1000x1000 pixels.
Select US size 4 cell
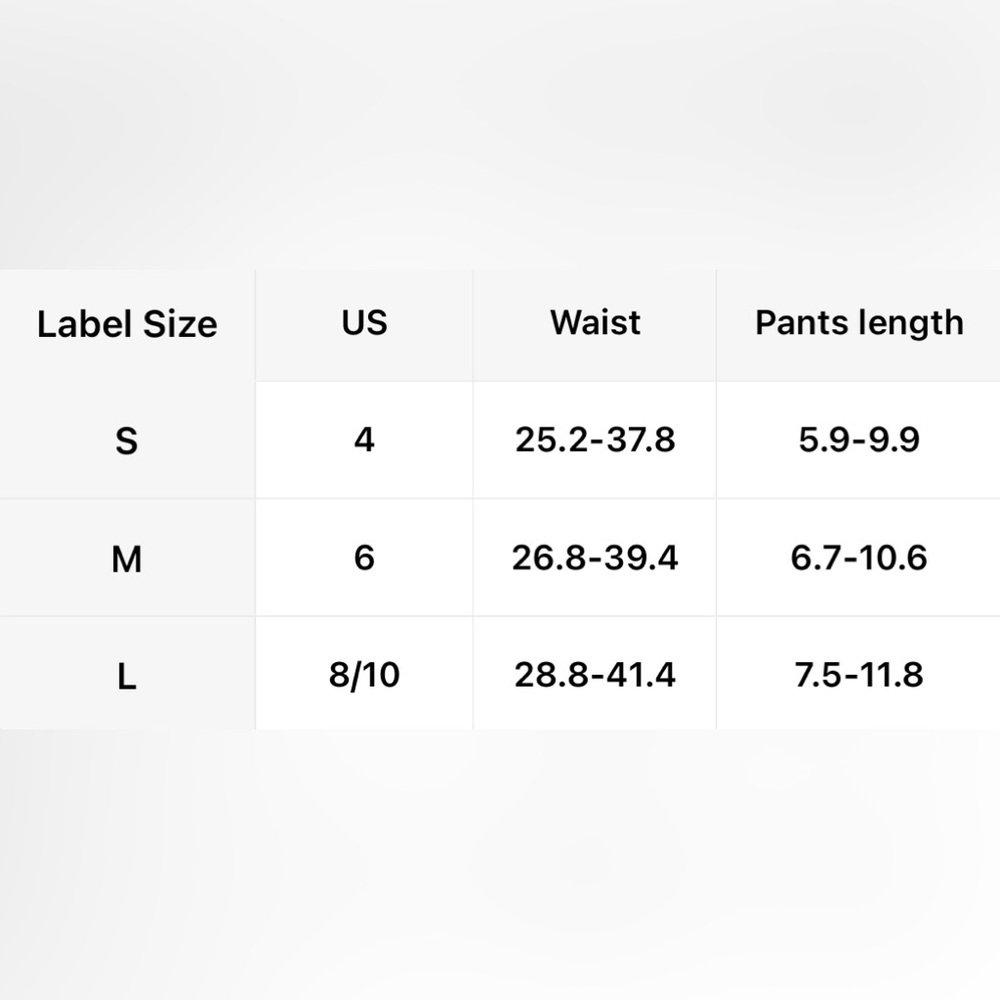(364, 440)
